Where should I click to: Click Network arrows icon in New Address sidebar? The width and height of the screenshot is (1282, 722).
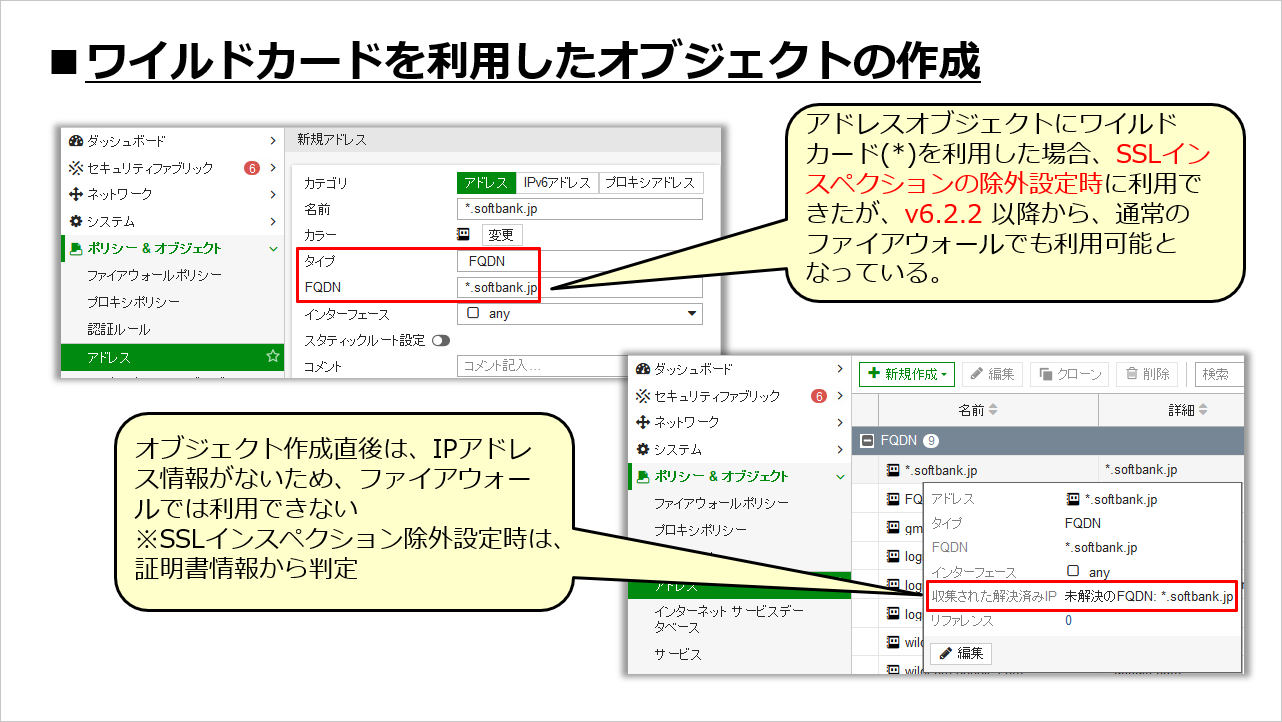click(76, 194)
